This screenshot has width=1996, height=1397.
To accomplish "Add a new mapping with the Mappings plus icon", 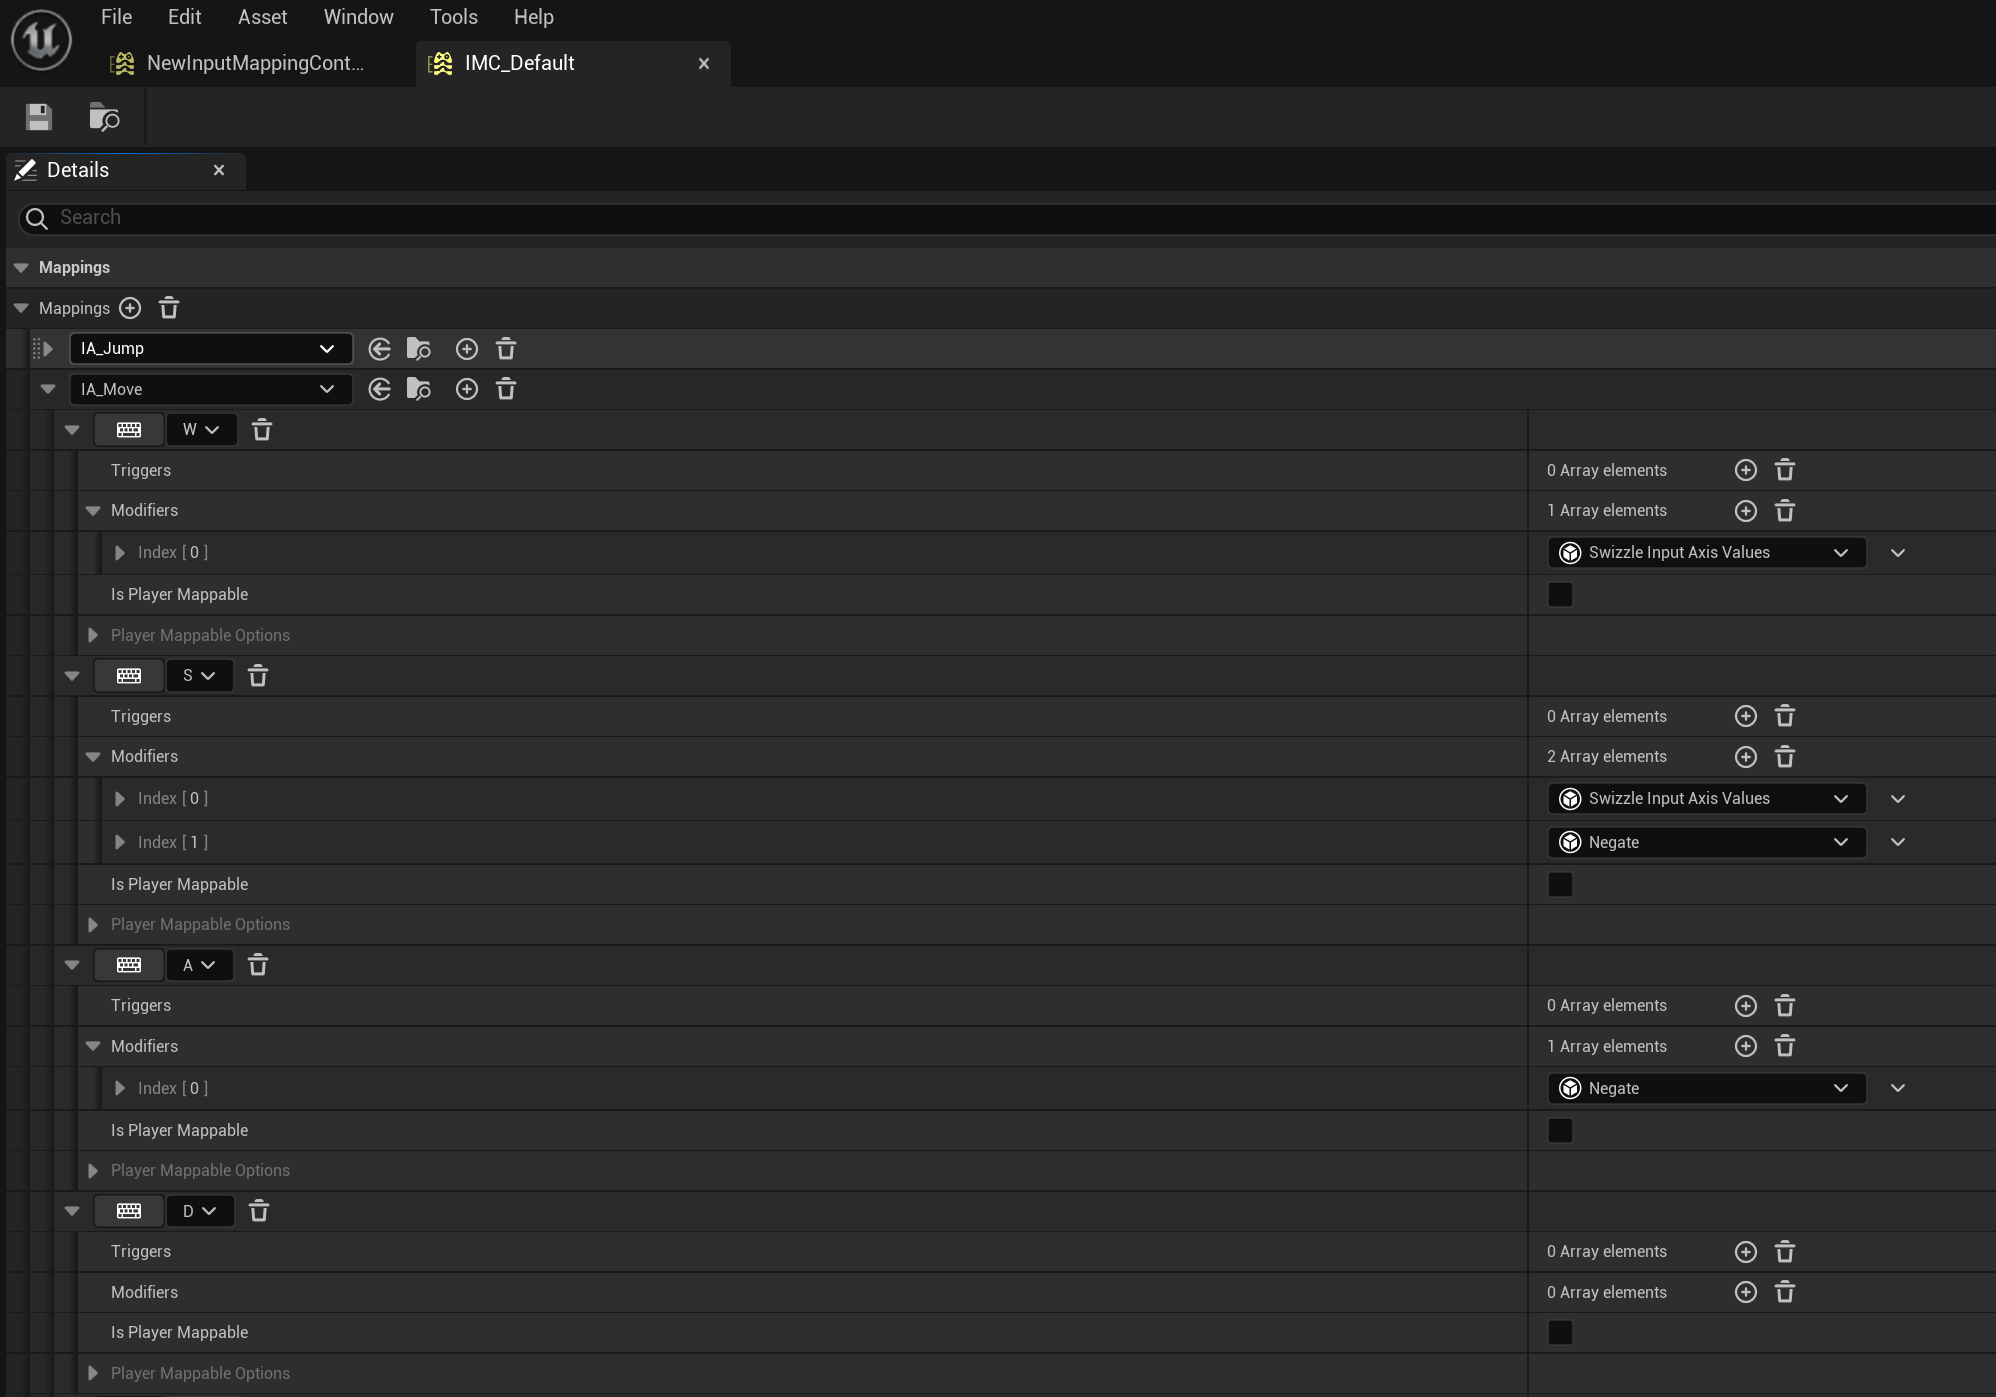I will click(130, 308).
